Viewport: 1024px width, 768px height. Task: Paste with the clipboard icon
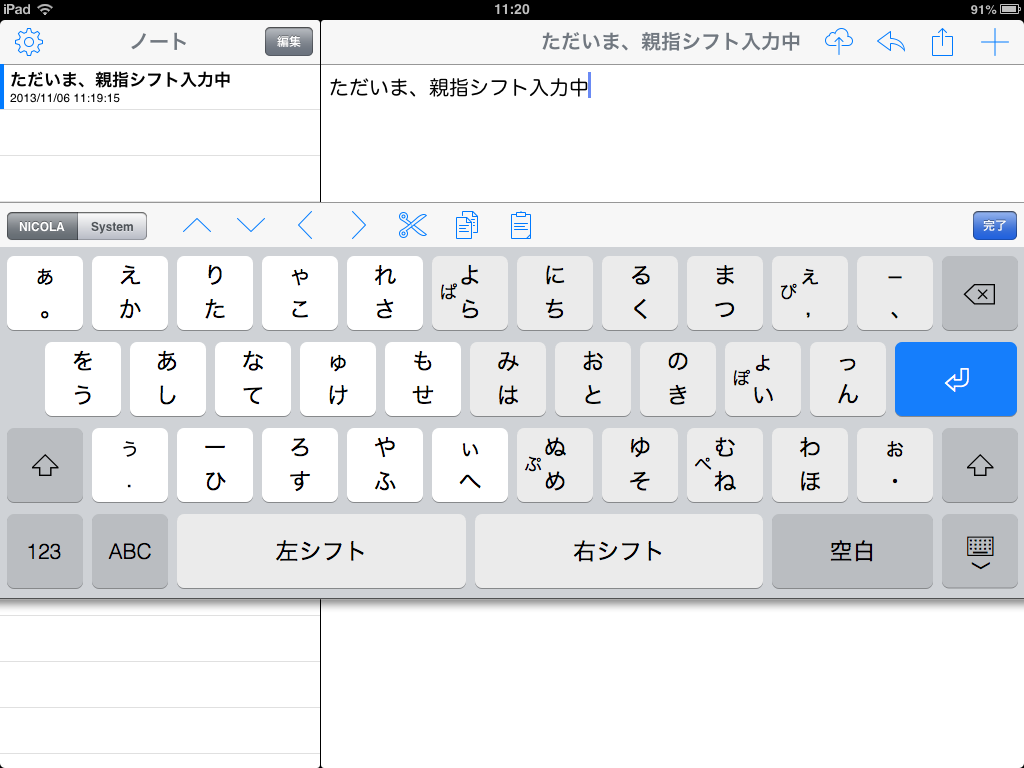click(520, 225)
